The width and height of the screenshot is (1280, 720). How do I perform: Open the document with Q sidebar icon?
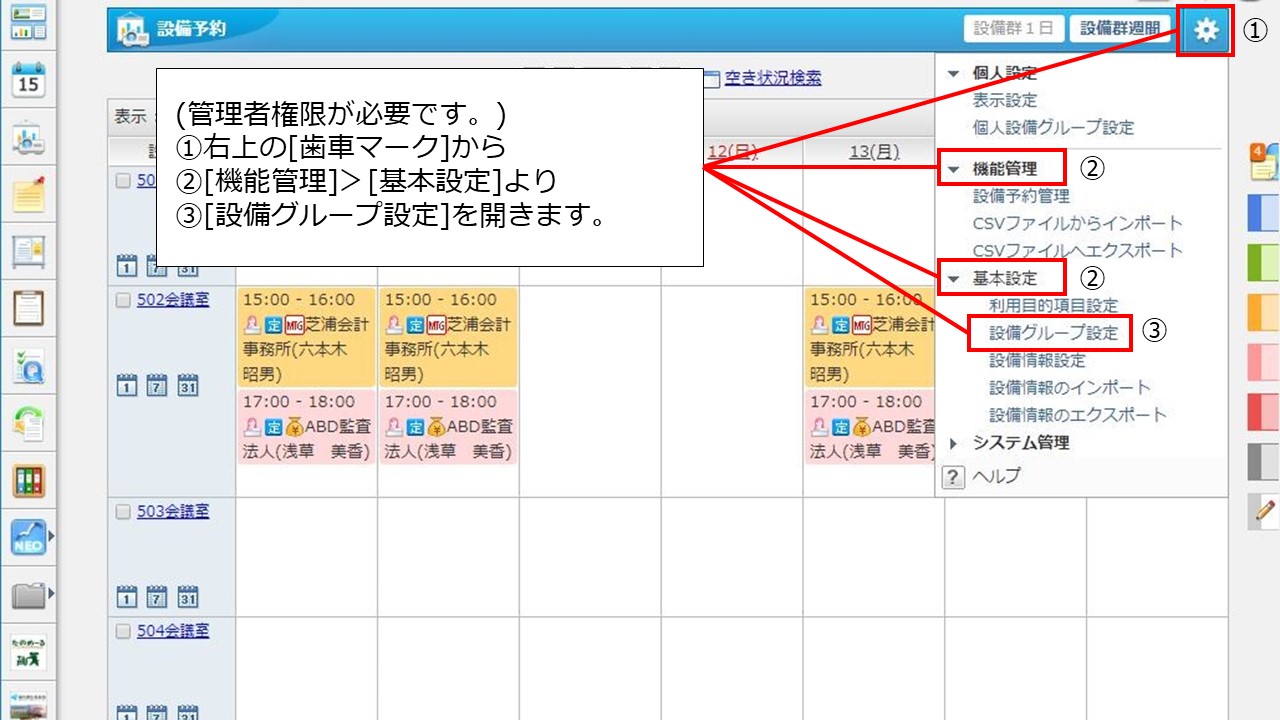coord(29,367)
